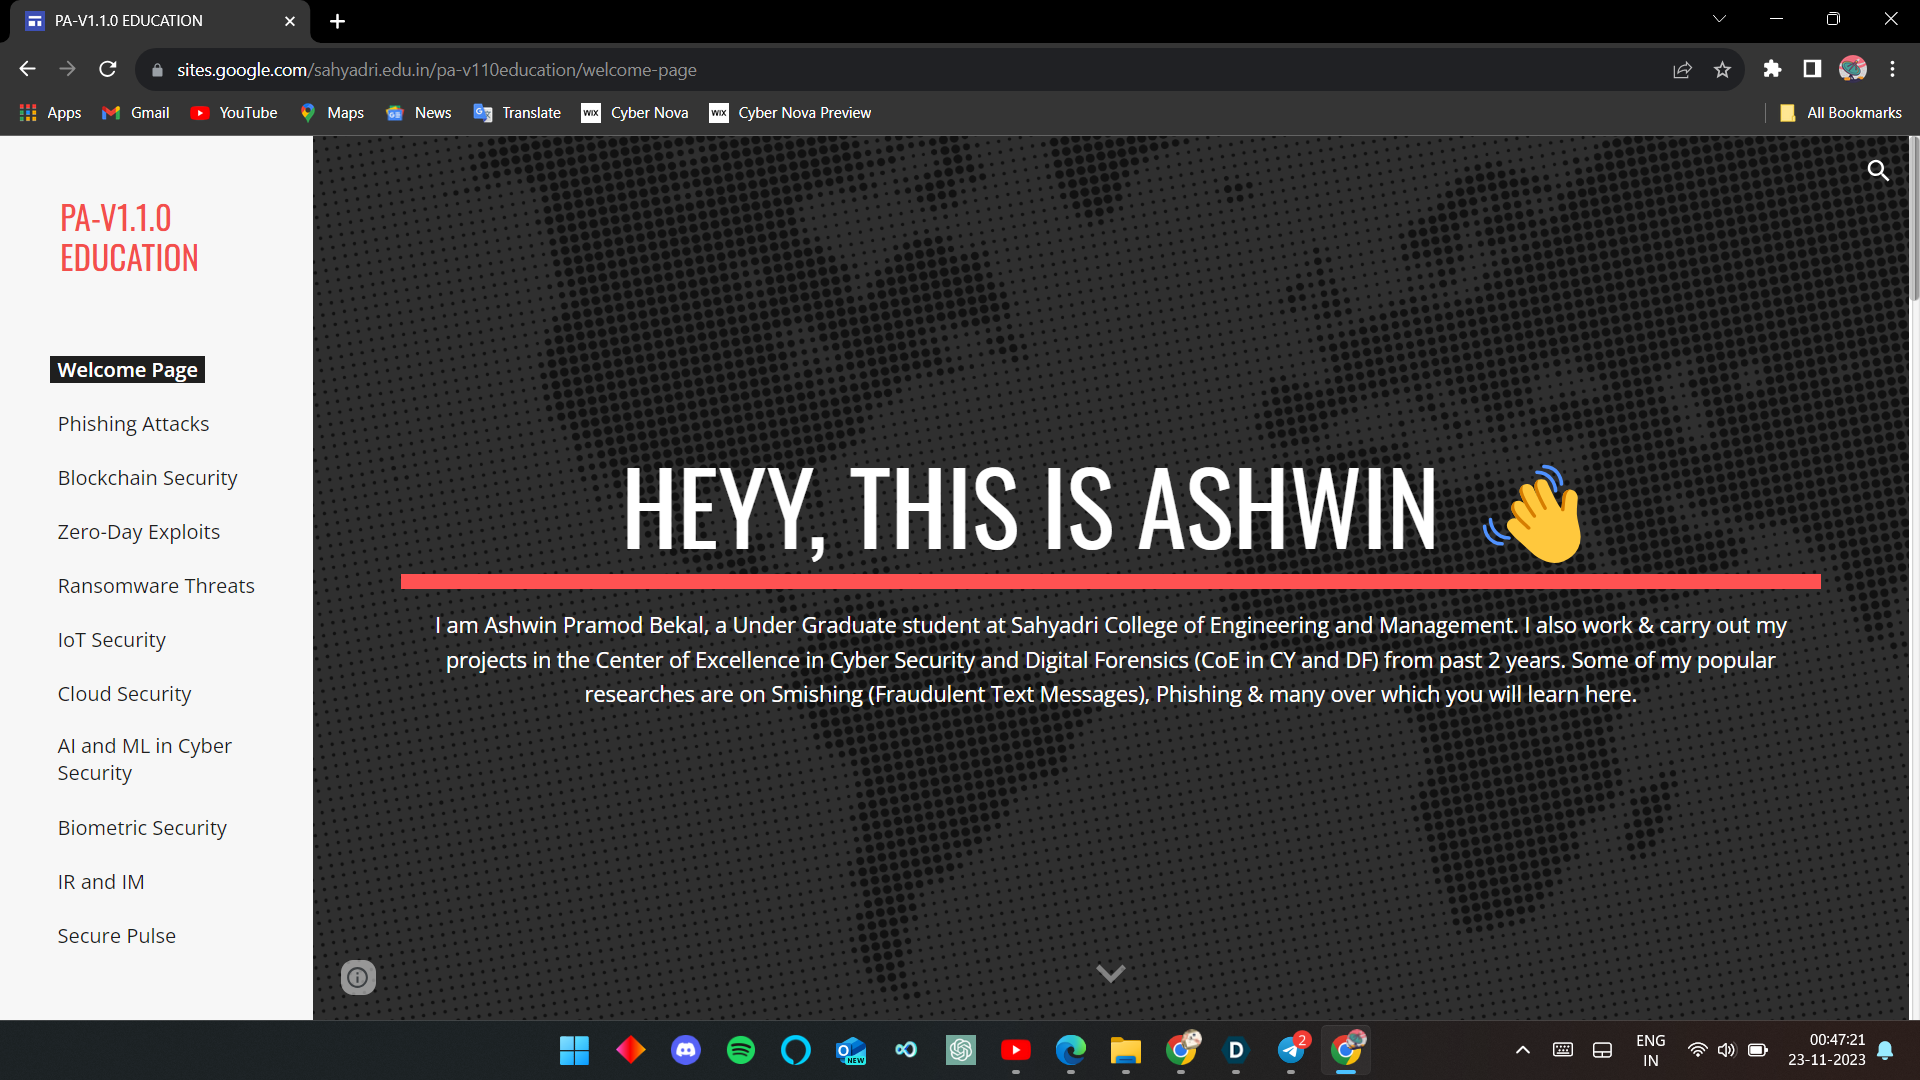Viewport: 1920px width, 1080px height.
Task: Toggle the browser side panel
Action: click(x=1812, y=69)
